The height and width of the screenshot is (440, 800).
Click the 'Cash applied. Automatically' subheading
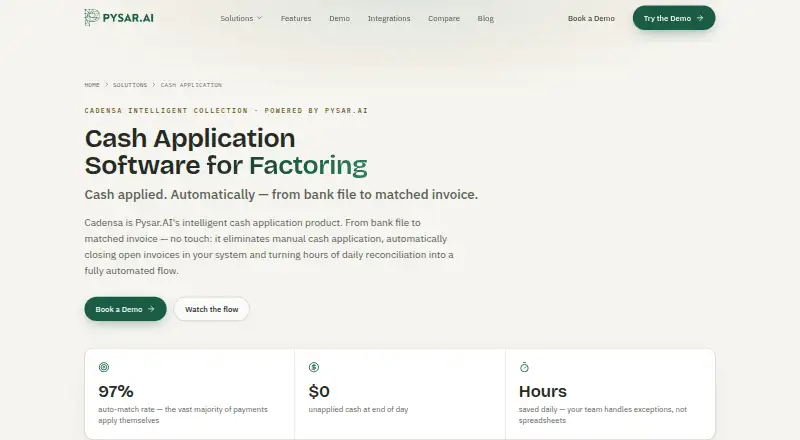coord(281,194)
